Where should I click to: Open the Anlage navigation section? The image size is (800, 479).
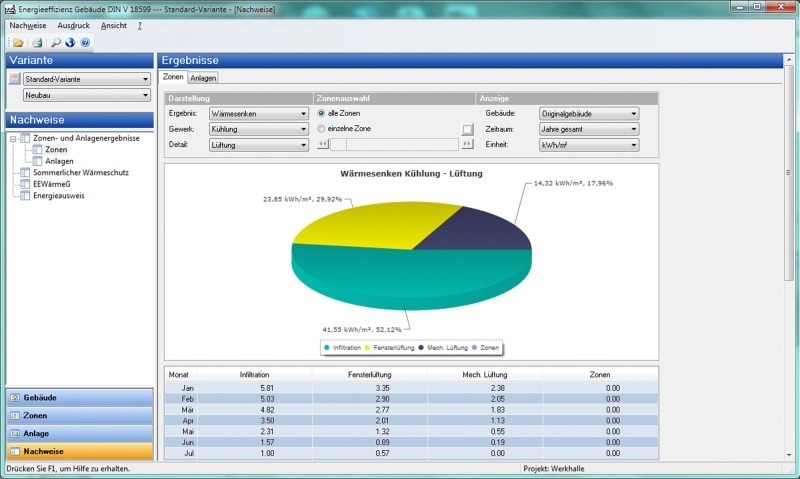click(x=80, y=434)
